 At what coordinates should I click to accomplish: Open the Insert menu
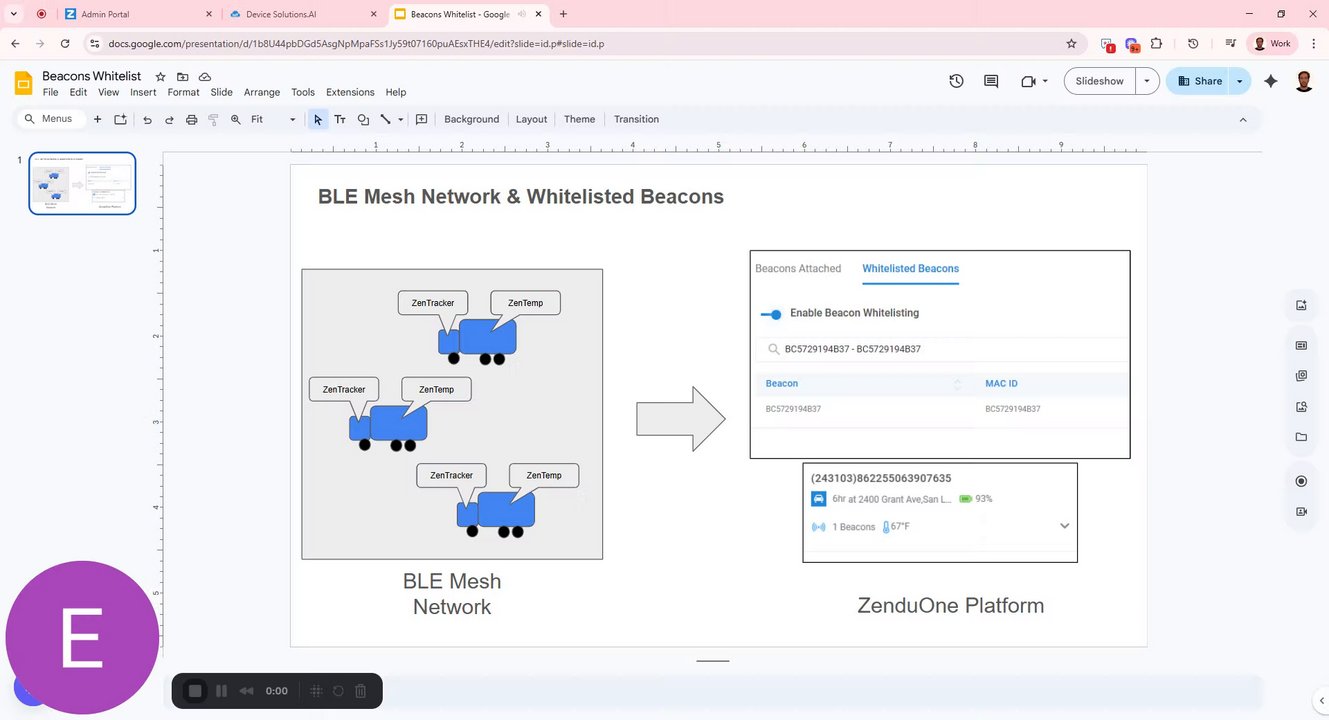[143, 92]
